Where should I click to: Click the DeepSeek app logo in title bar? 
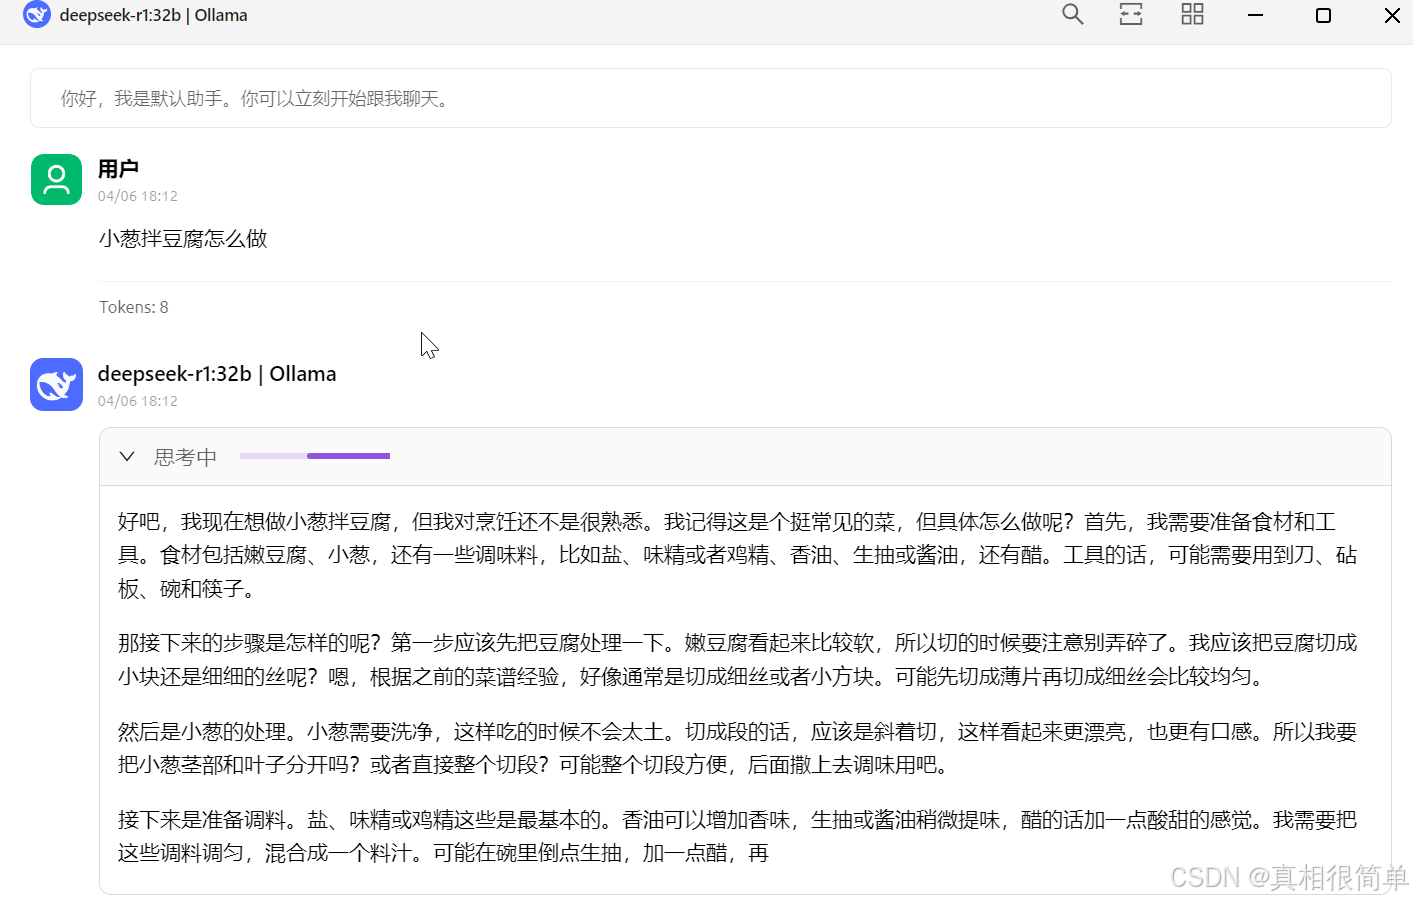tap(37, 14)
